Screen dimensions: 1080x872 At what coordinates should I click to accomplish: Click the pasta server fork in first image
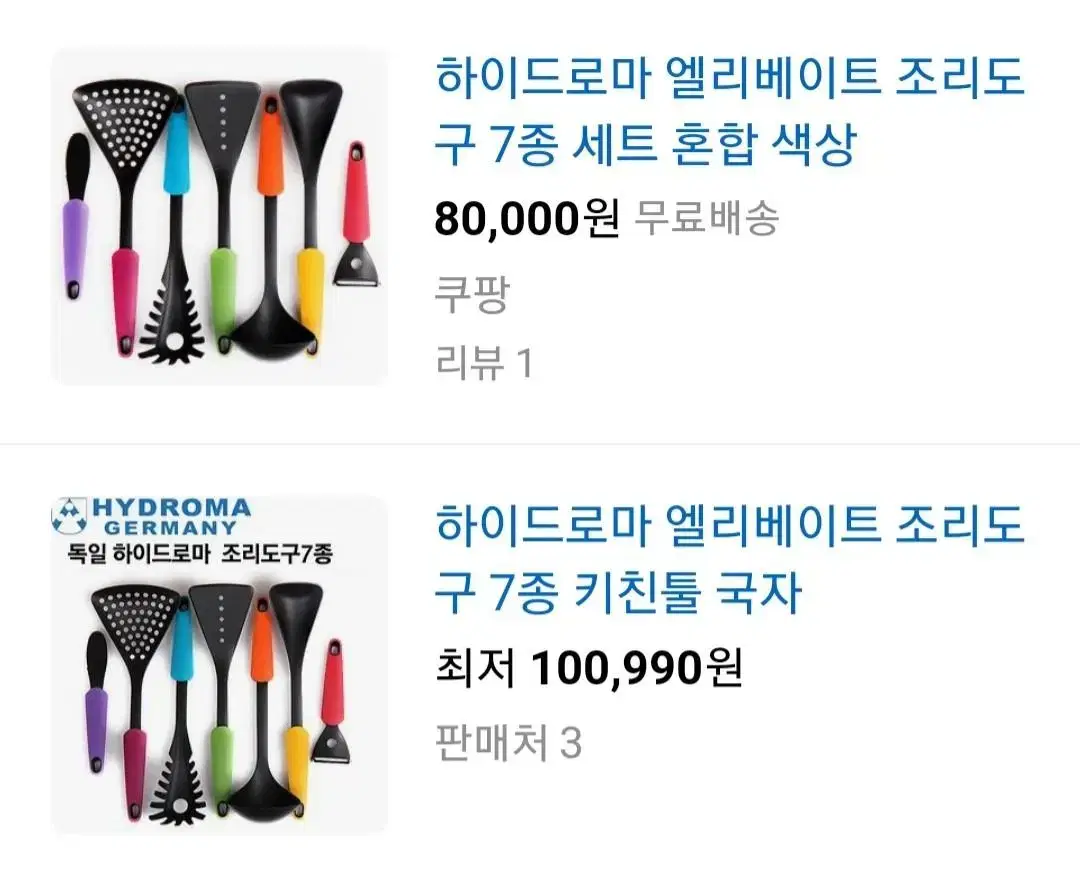172,324
